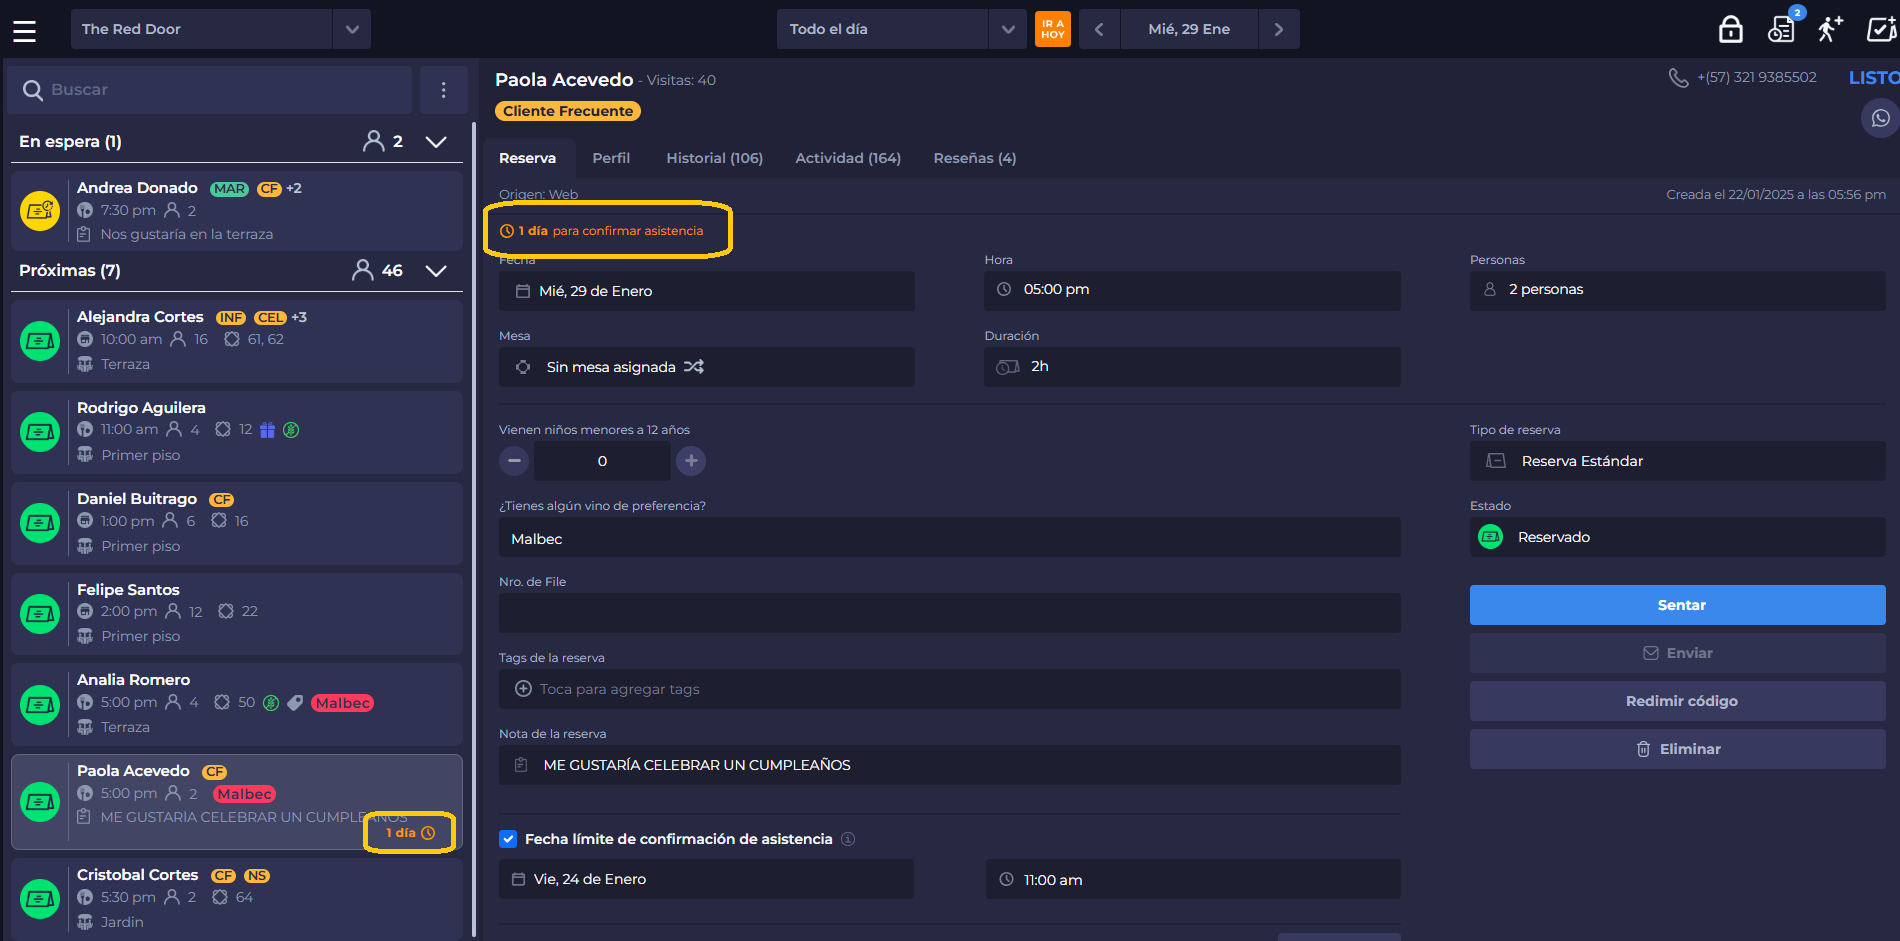Click the Nota de la reserva field
This screenshot has width=1900, height=941.
pyautogui.click(x=949, y=765)
